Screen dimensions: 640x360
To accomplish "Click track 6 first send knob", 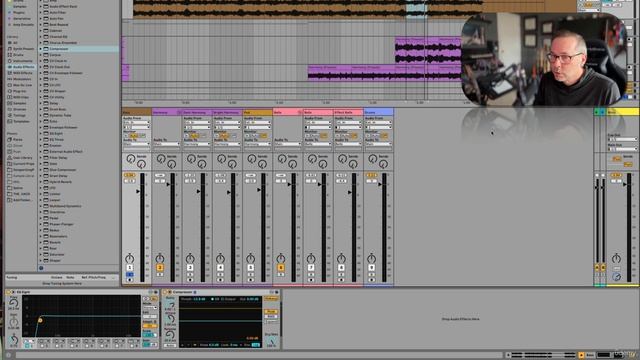I will pos(282,159).
